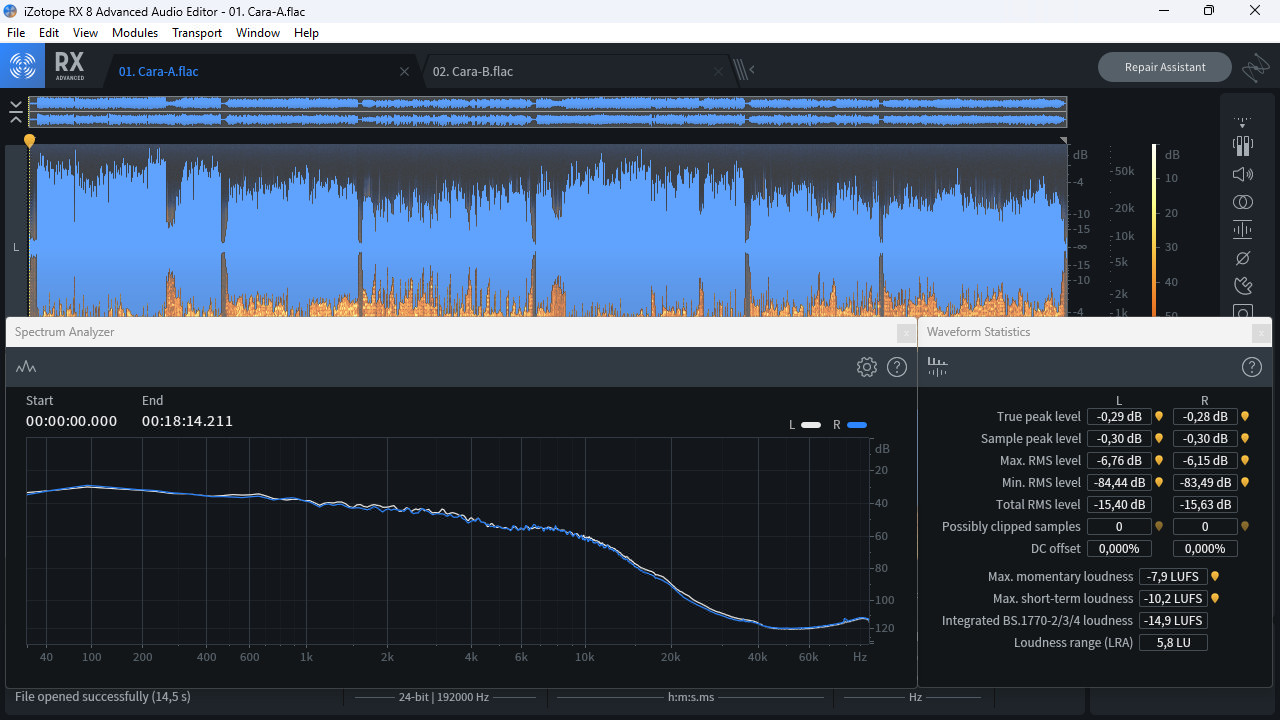The width and height of the screenshot is (1280, 720).
Task: Expand the module list filter dropdown arrow
Action: click(x=1242, y=122)
